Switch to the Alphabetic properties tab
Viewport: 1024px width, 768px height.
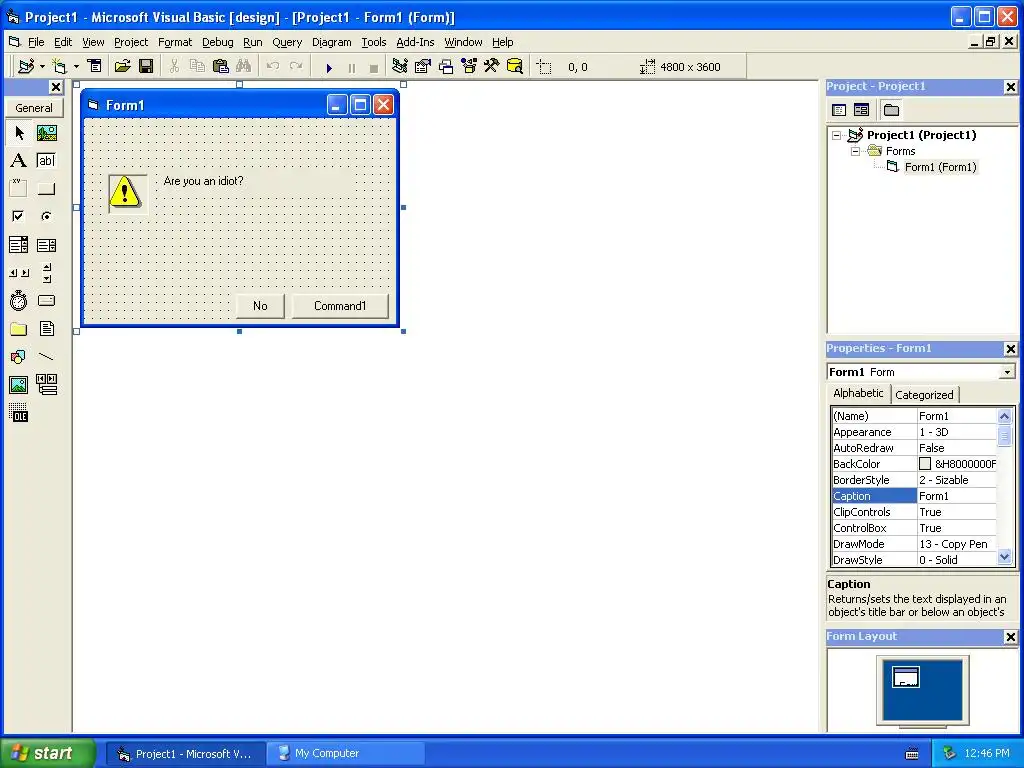858,393
